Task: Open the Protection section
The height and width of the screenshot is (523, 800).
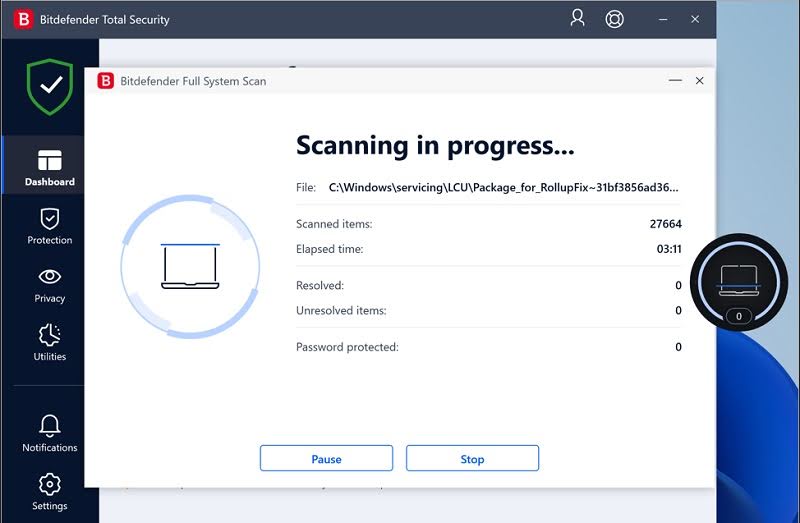Action: pyautogui.click(x=49, y=226)
